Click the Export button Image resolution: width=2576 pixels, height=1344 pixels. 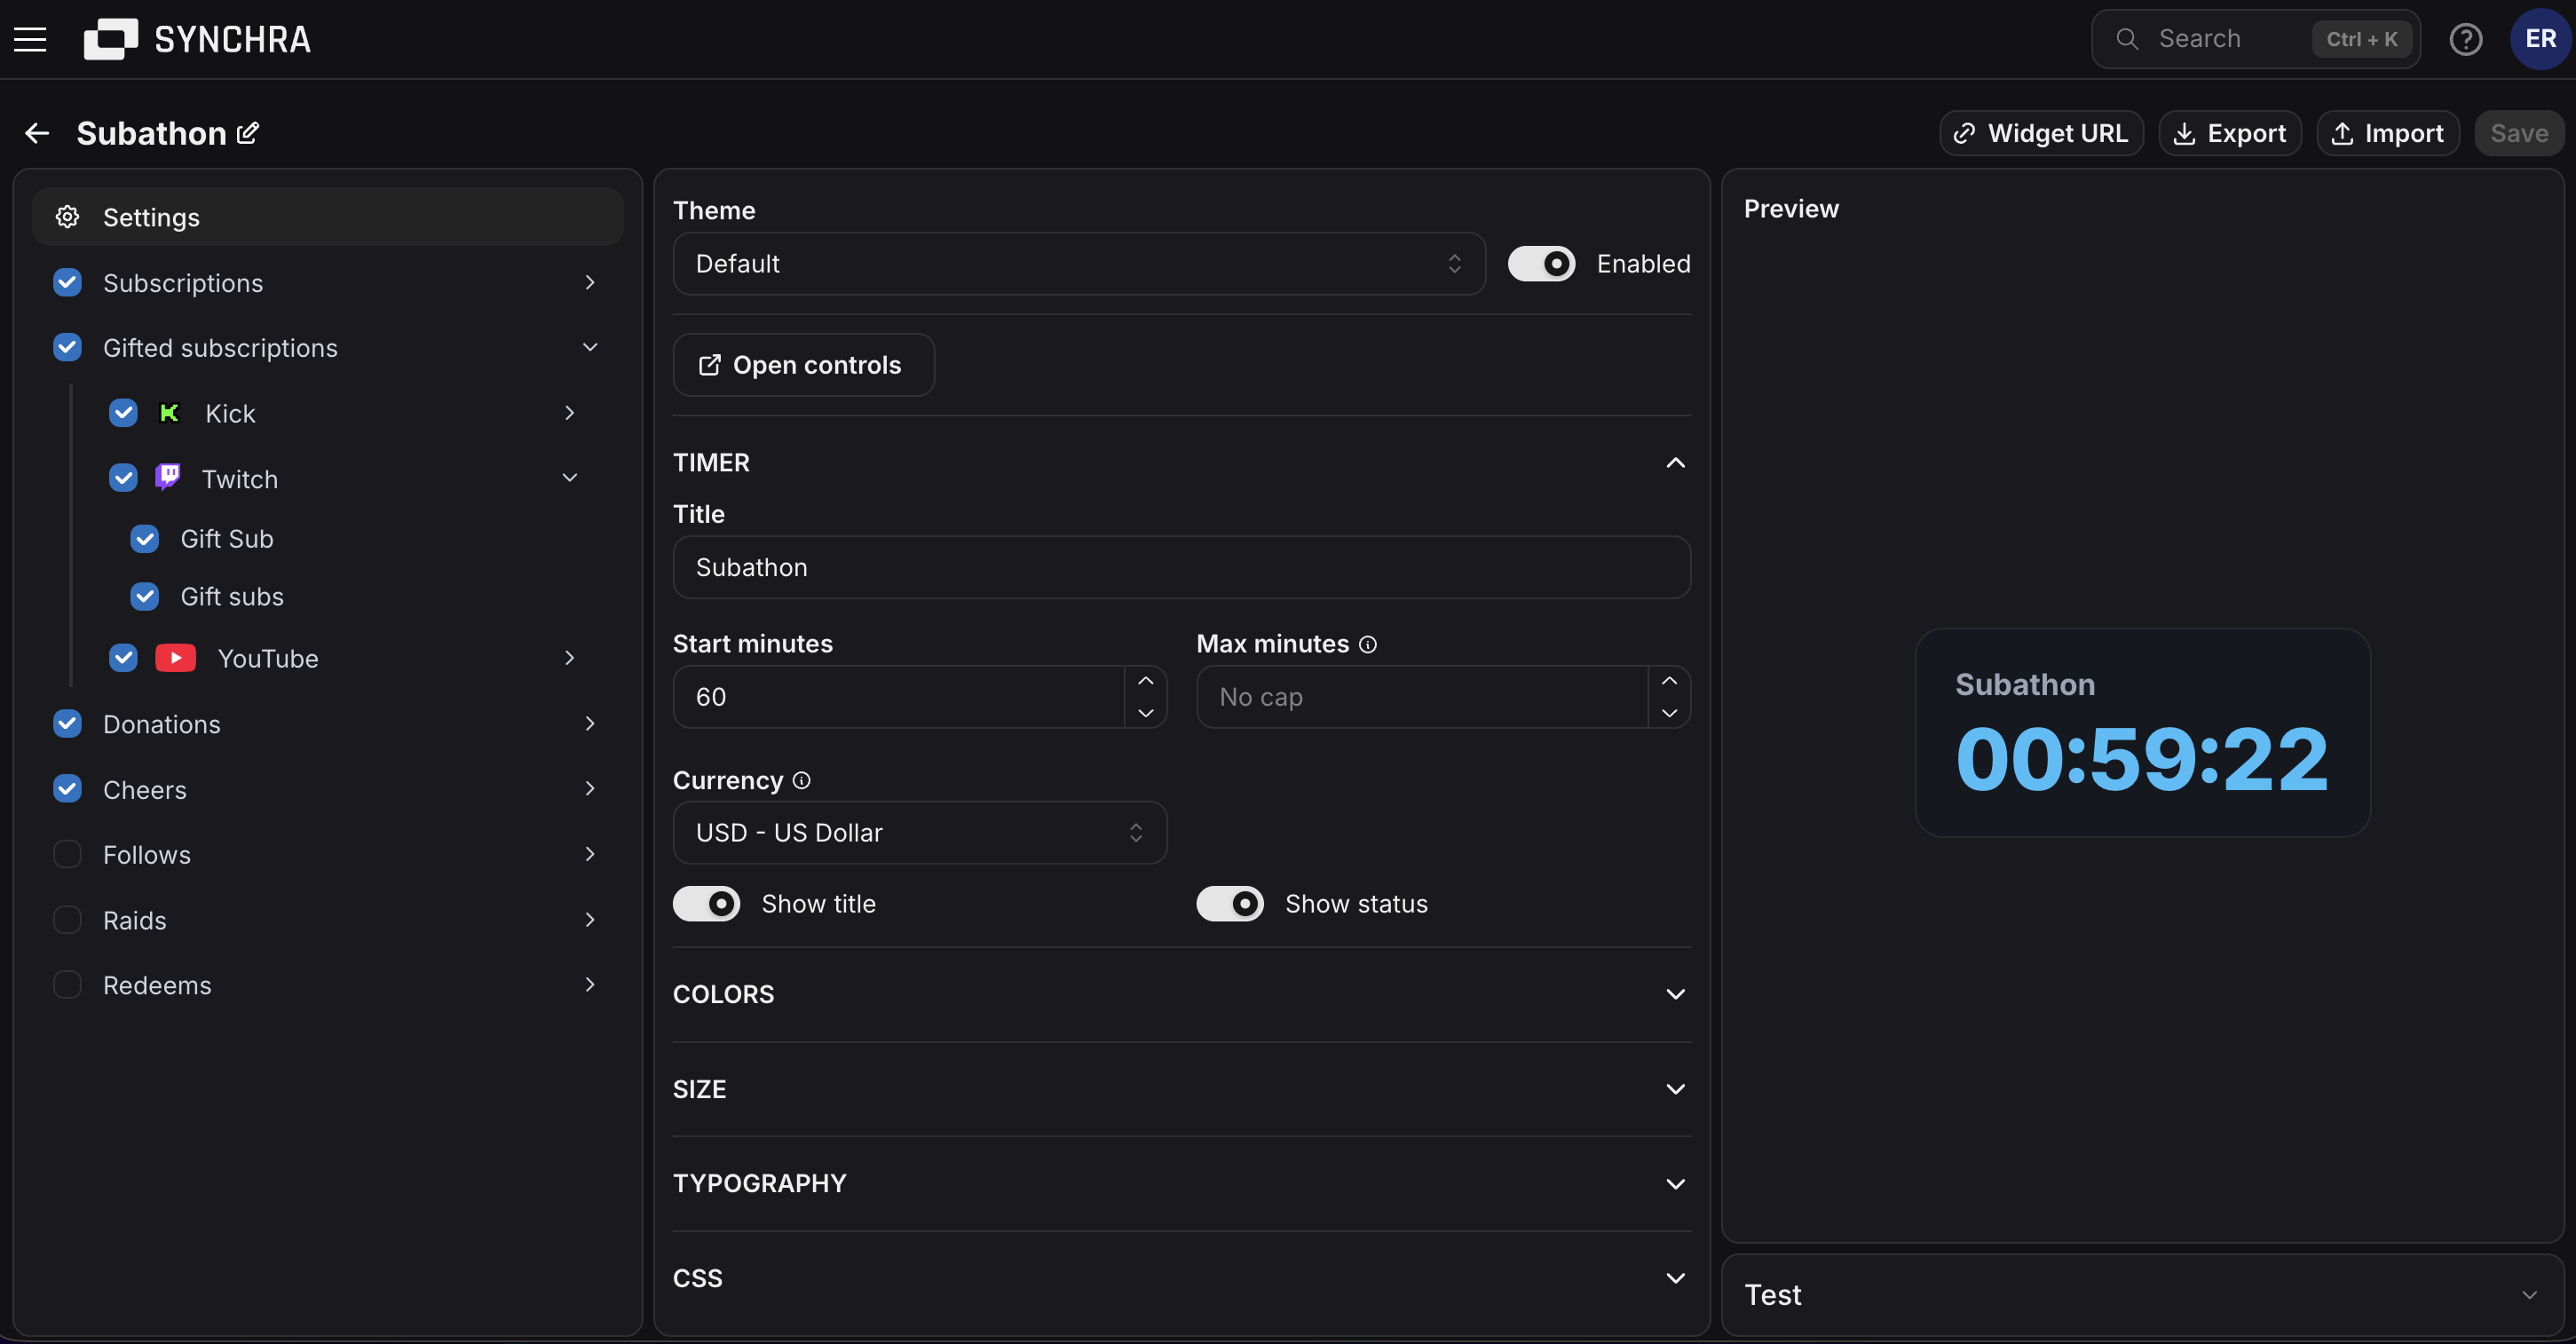2230,133
